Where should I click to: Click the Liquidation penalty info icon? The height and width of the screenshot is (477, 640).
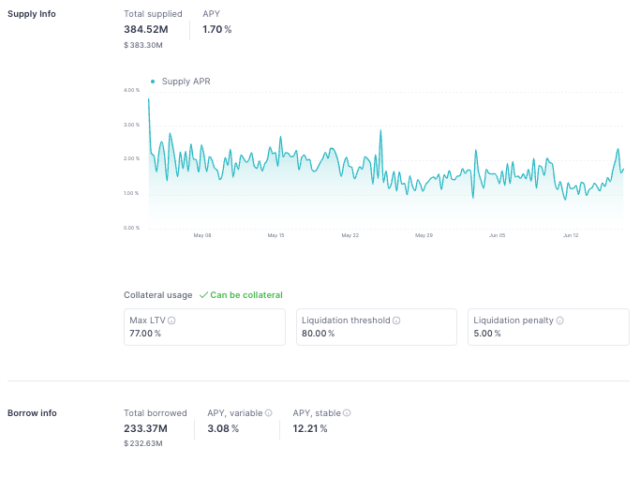click(560, 320)
